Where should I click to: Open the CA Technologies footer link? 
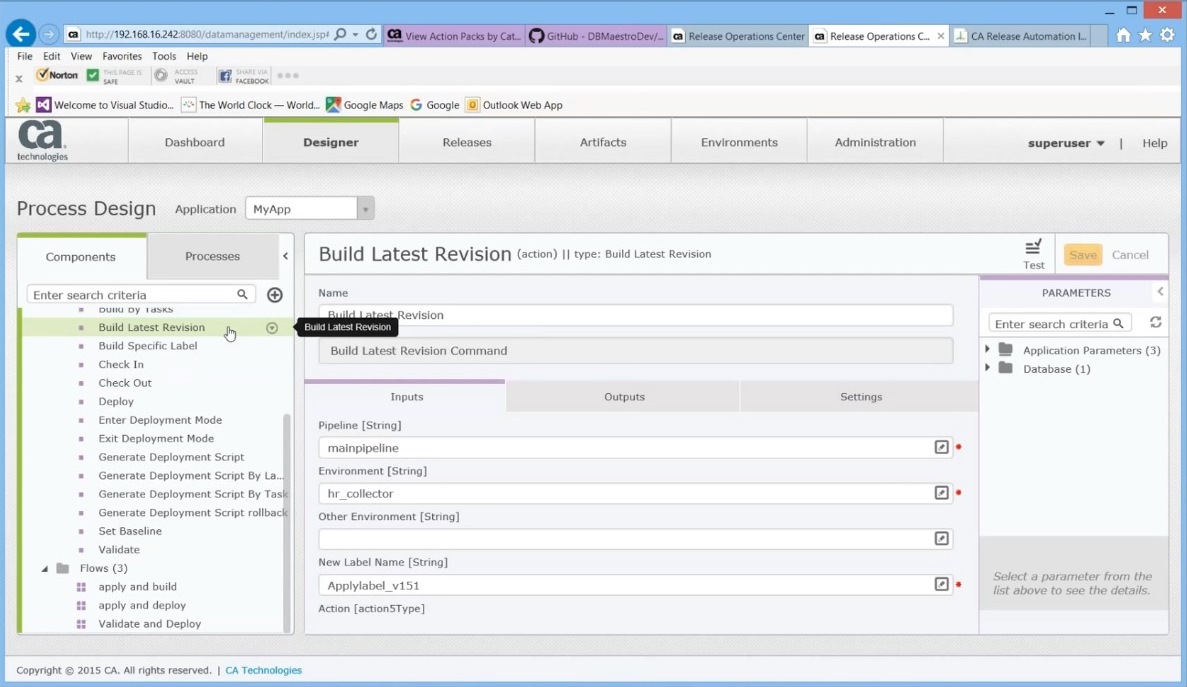(x=263, y=671)
